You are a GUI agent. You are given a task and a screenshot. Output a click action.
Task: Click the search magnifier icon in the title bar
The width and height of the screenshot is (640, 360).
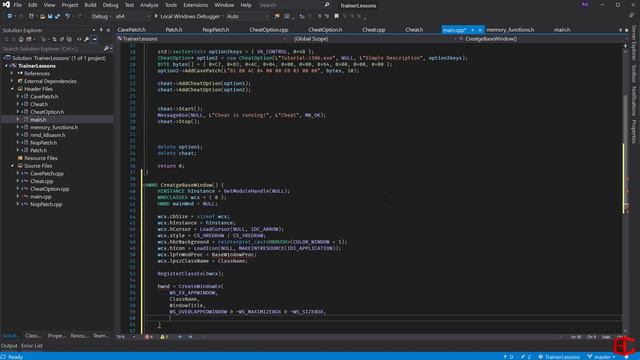[x=327, y=5]
